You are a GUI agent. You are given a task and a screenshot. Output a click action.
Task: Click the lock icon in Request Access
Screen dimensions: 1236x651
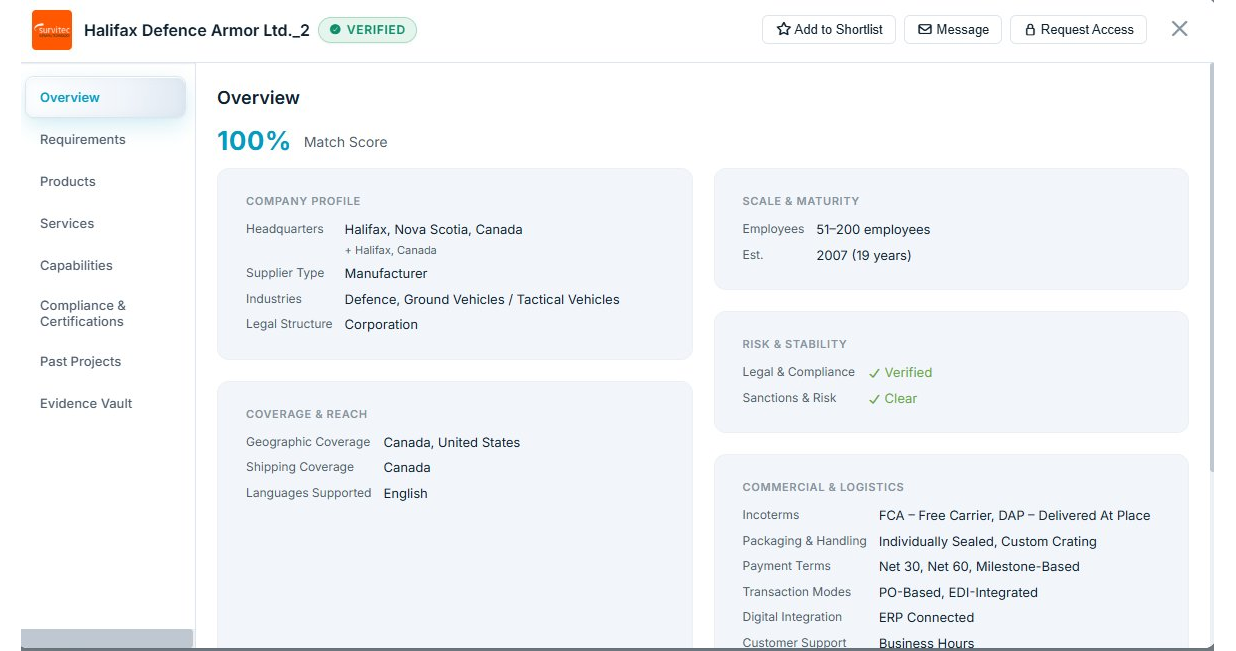coord(1030,30)
